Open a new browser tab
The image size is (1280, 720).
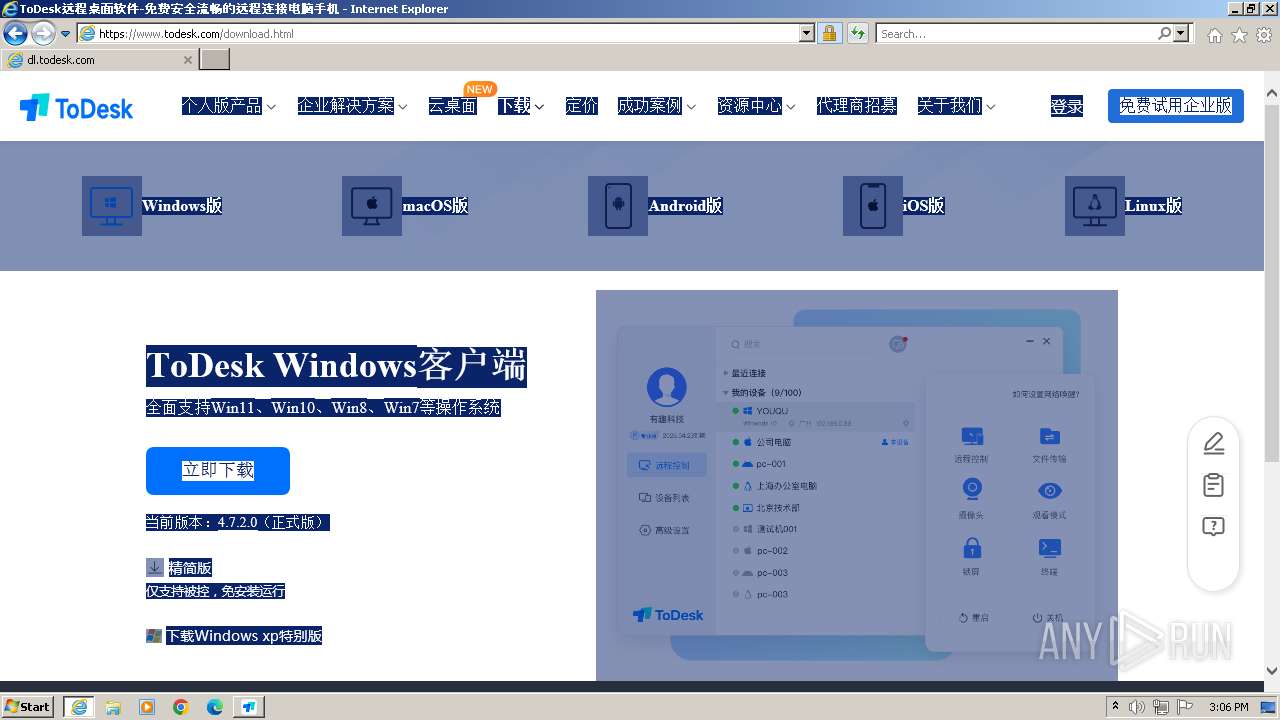tap(215, 60)
